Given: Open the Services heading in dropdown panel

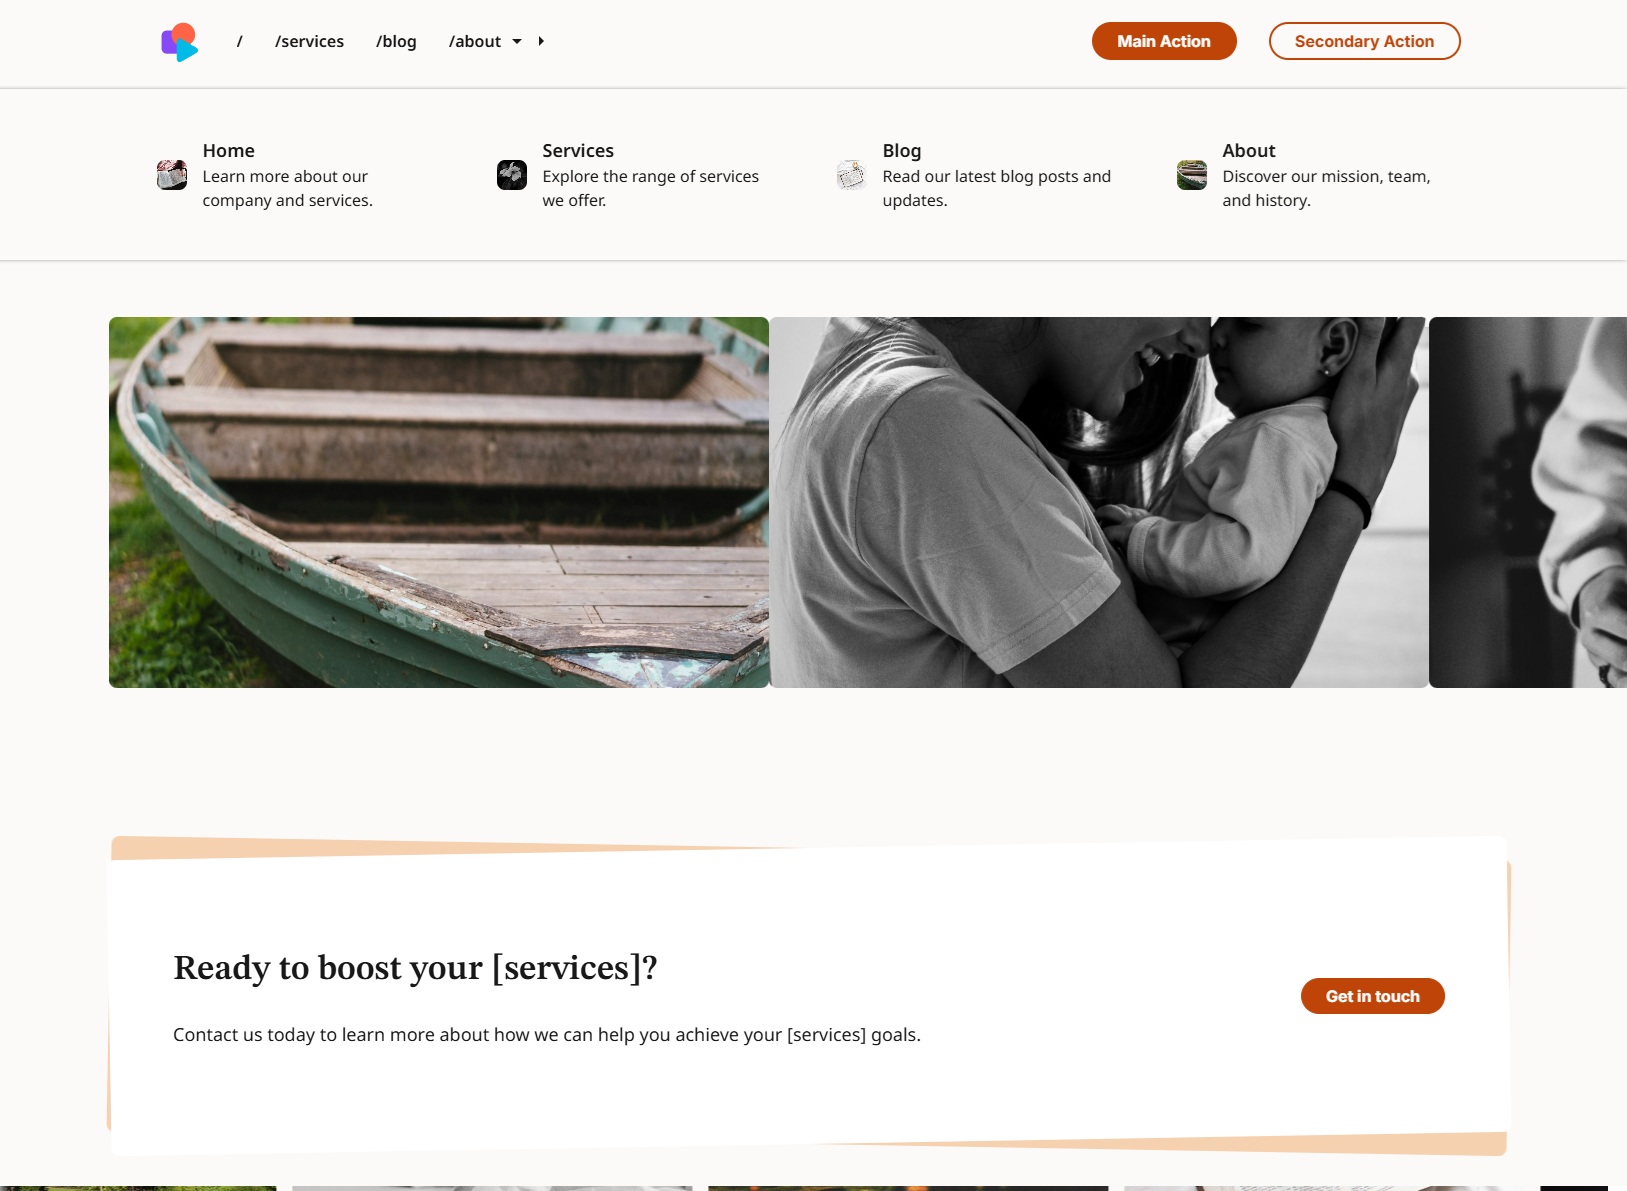Looking at the screenshot, I should click(x=578, y=151).
